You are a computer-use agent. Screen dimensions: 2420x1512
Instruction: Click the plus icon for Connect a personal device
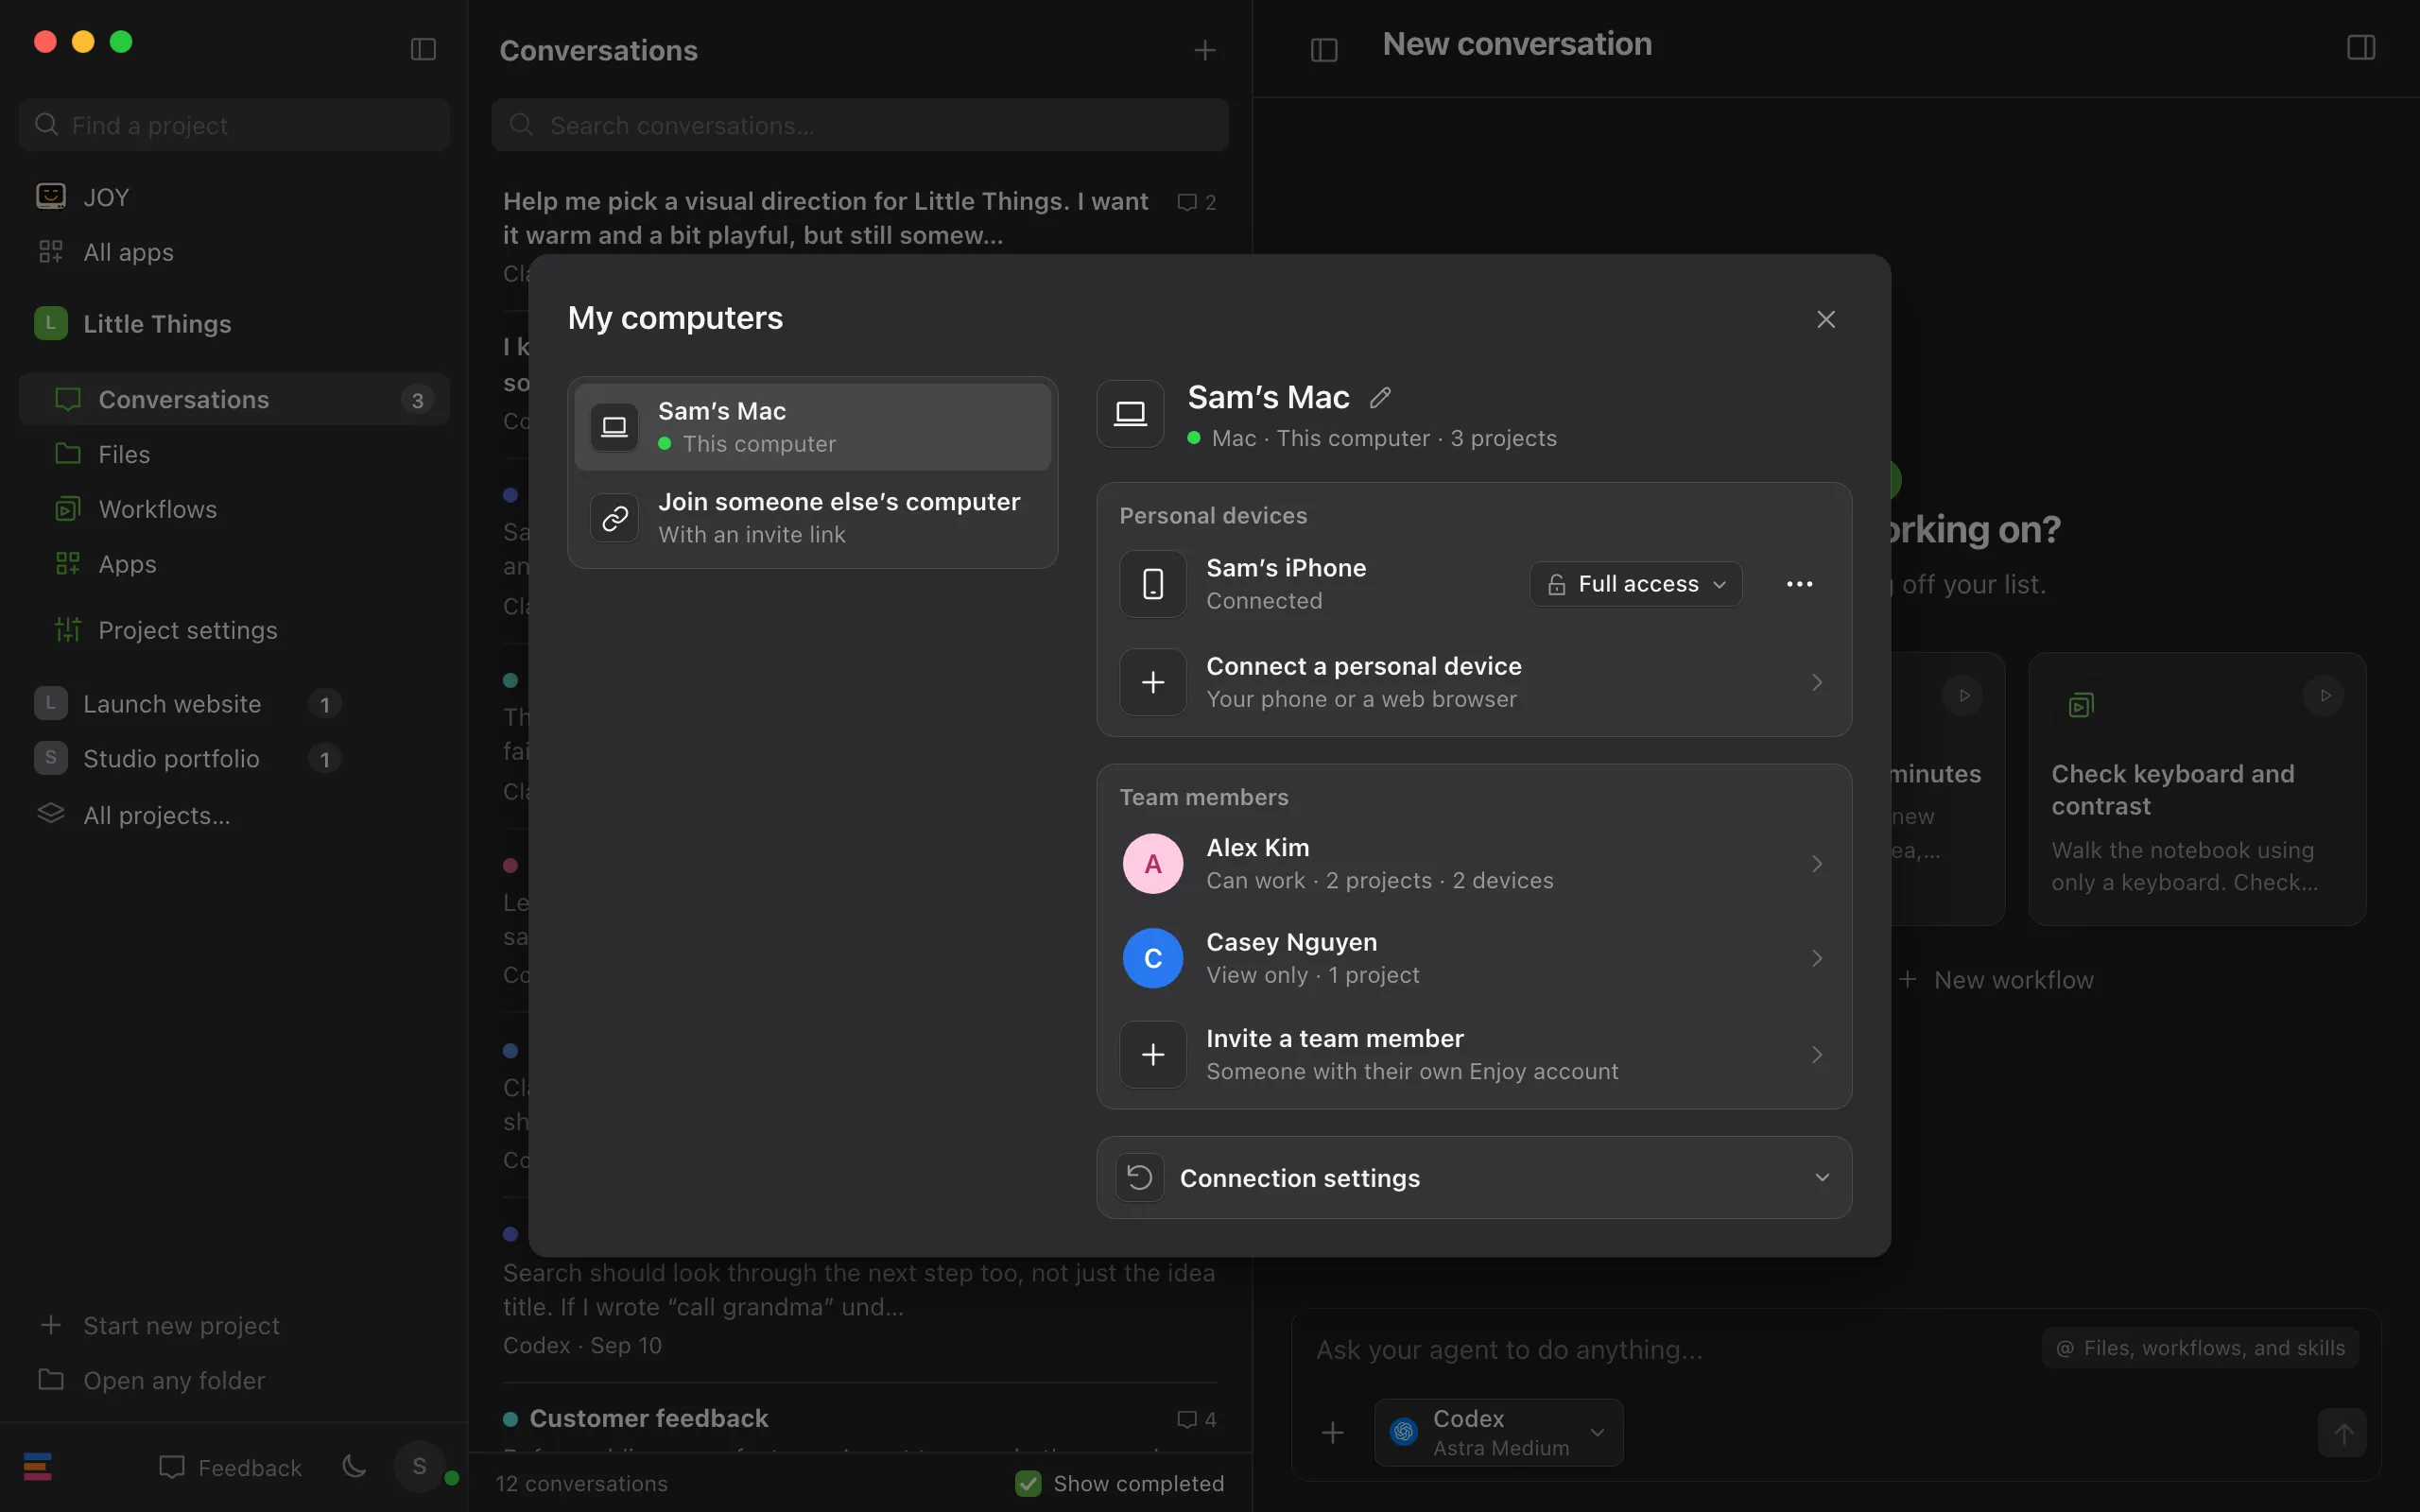[x=1153, y=682]
